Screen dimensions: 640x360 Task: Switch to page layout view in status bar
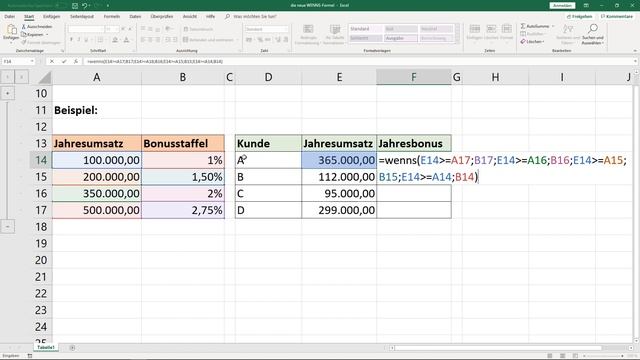pos(562,356)
